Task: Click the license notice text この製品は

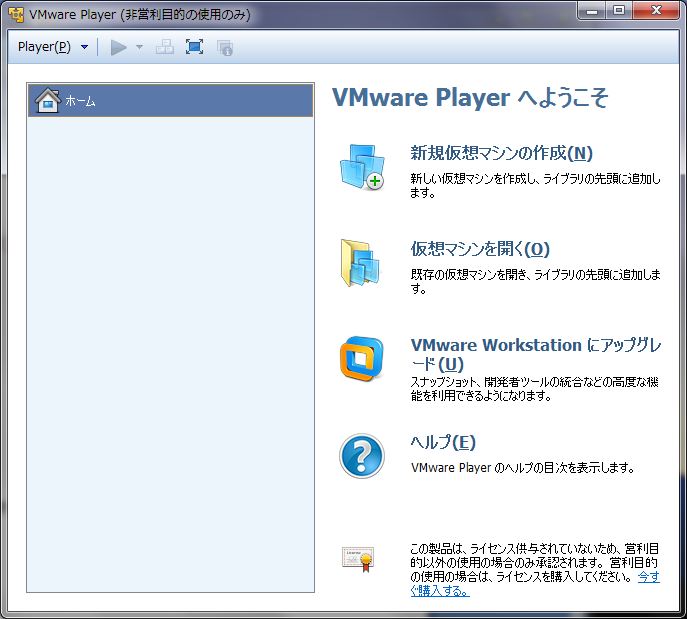Action: click(x=535, y=562)
